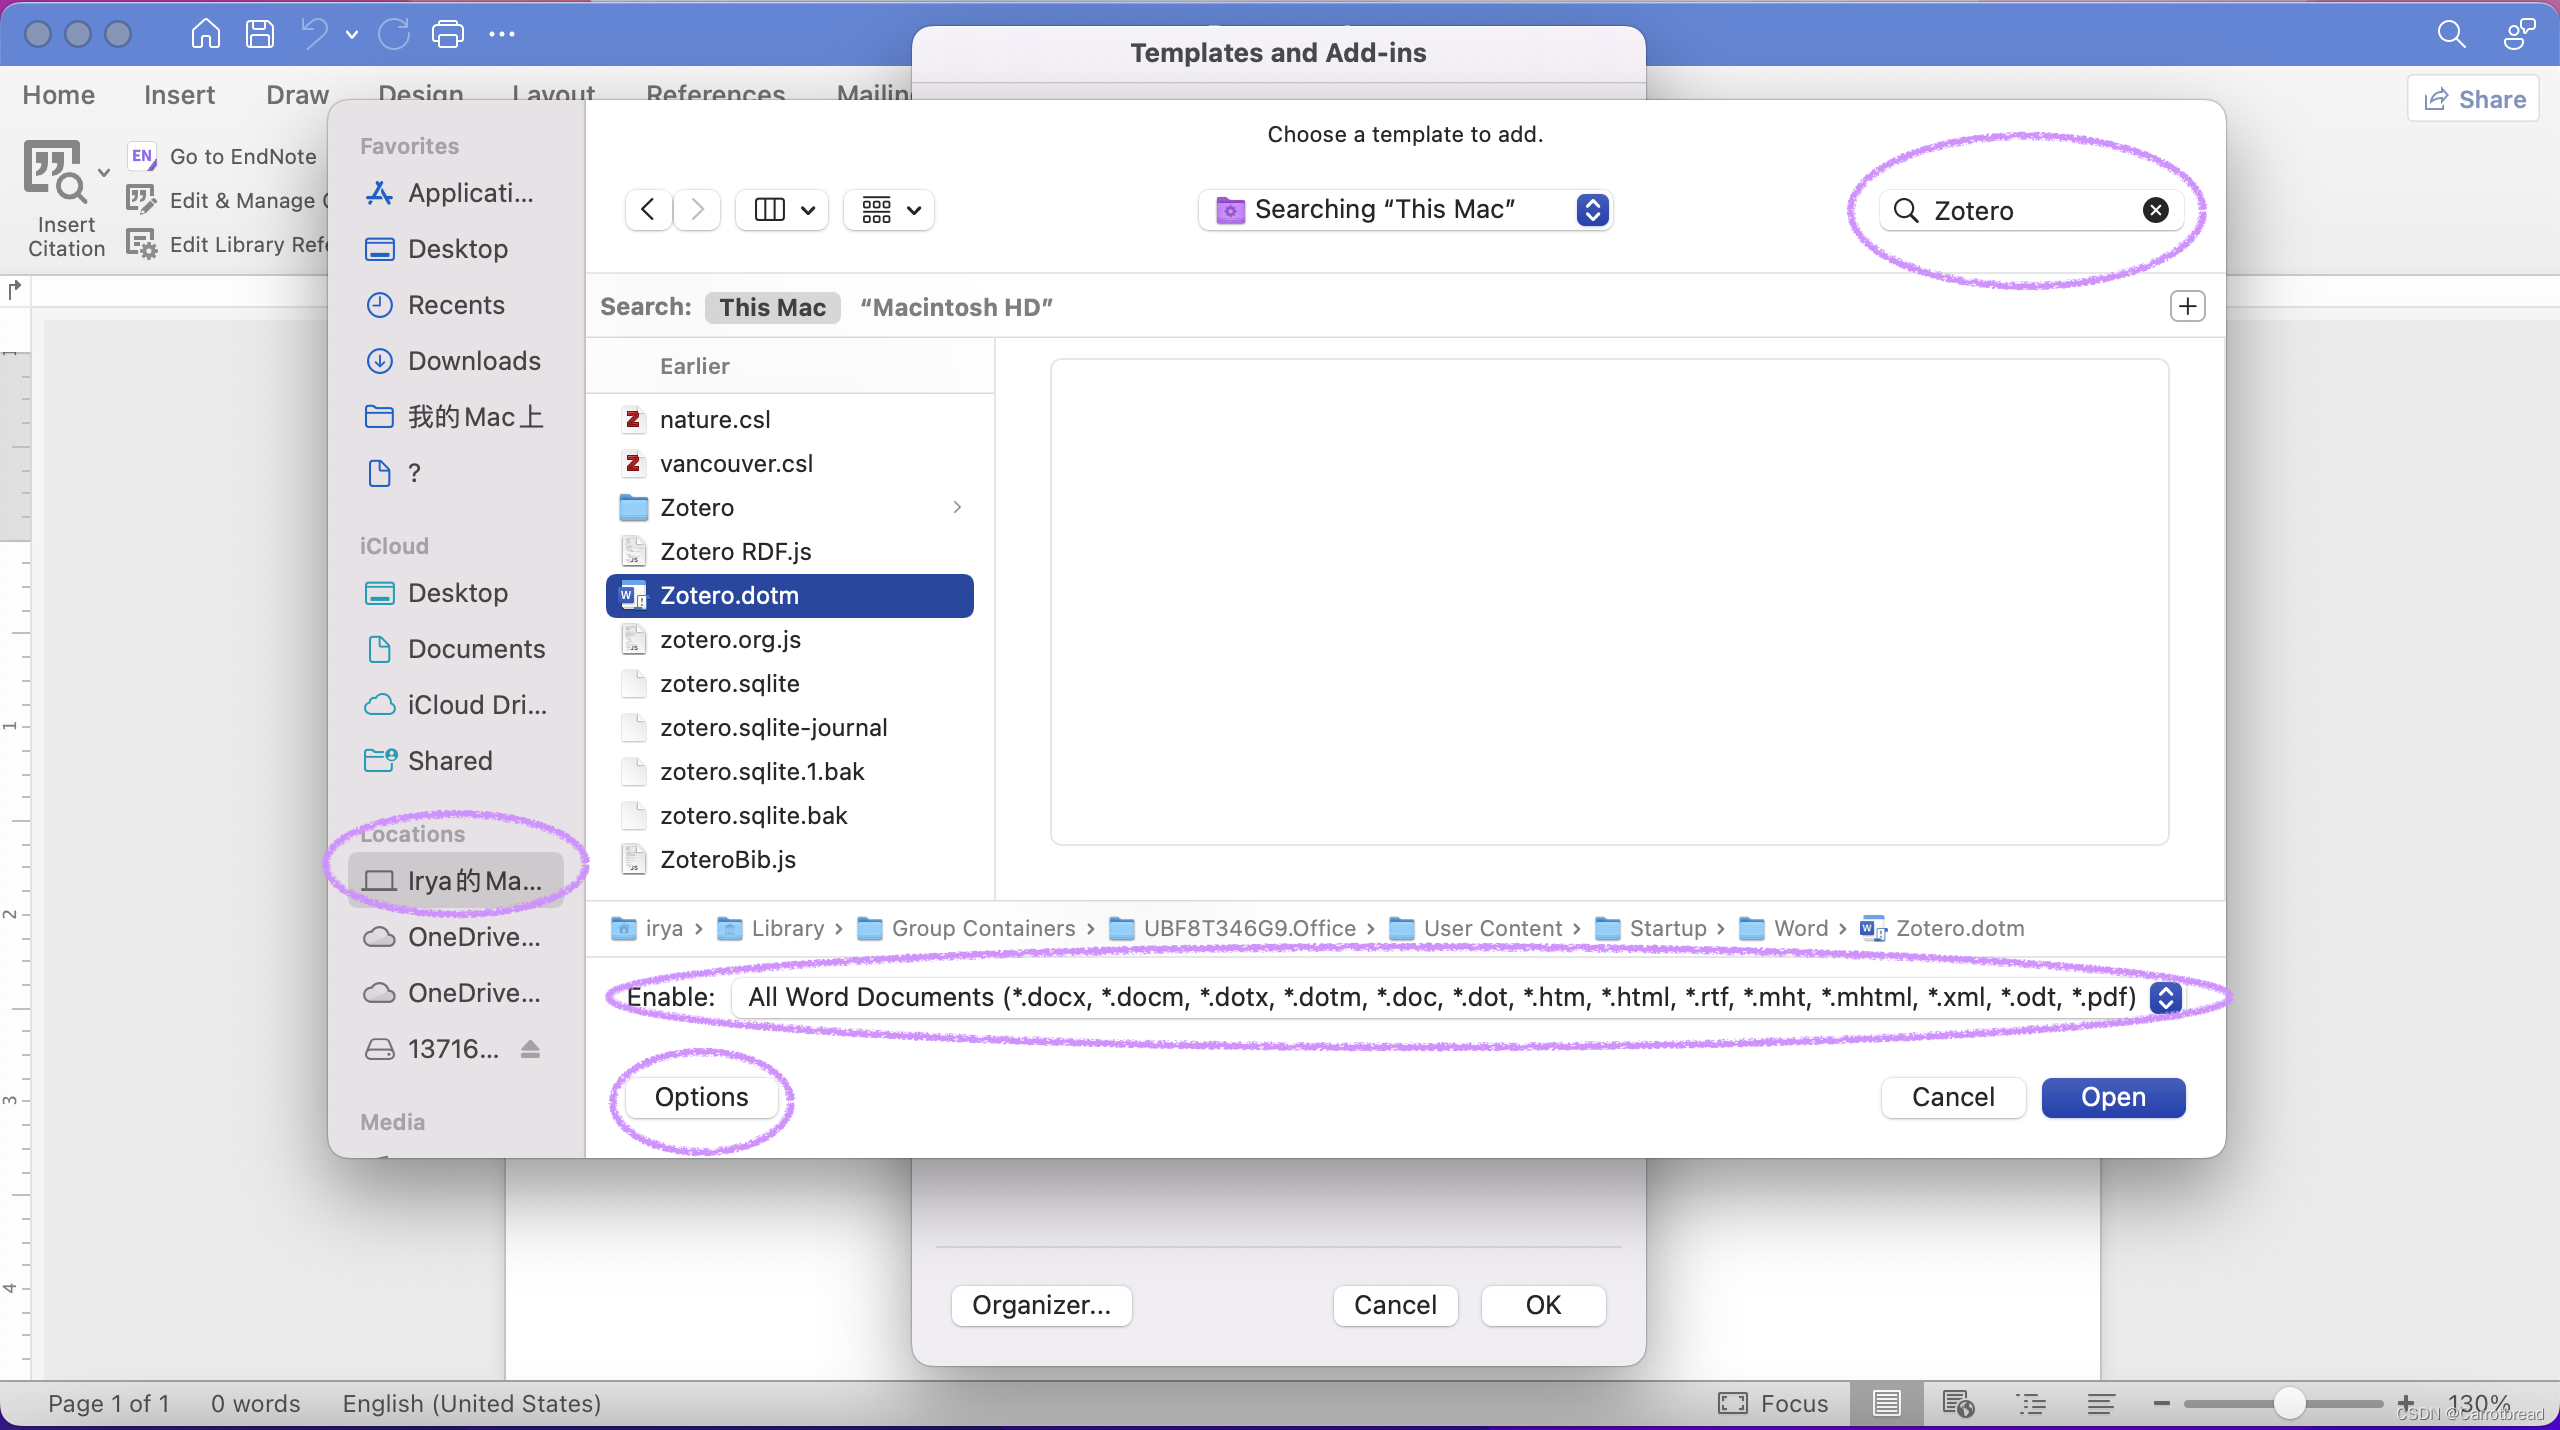The width and height of the screenshot is (2560, 1430).
Task: Click the Home icon in Word title bar
Action: pos(205,34)
